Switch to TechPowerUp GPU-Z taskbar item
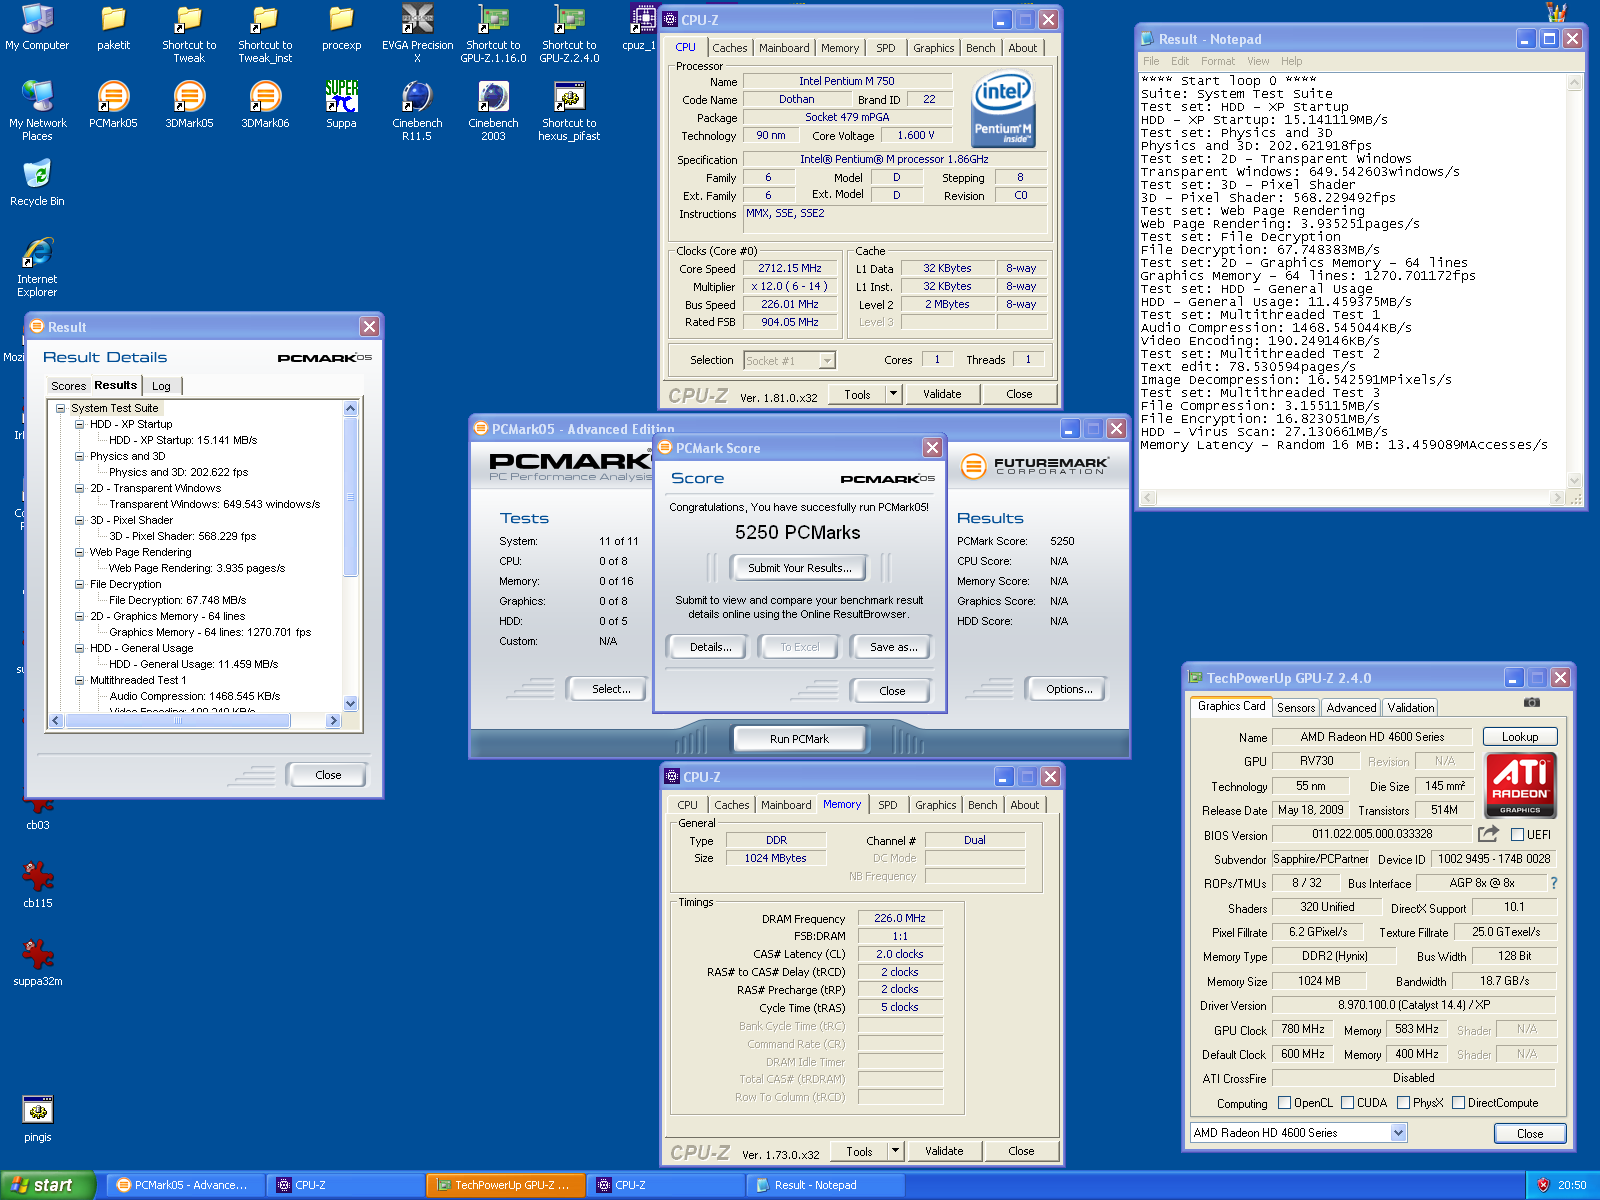The height and width of the screenshot is (1200, 1600). (505, 1185)
